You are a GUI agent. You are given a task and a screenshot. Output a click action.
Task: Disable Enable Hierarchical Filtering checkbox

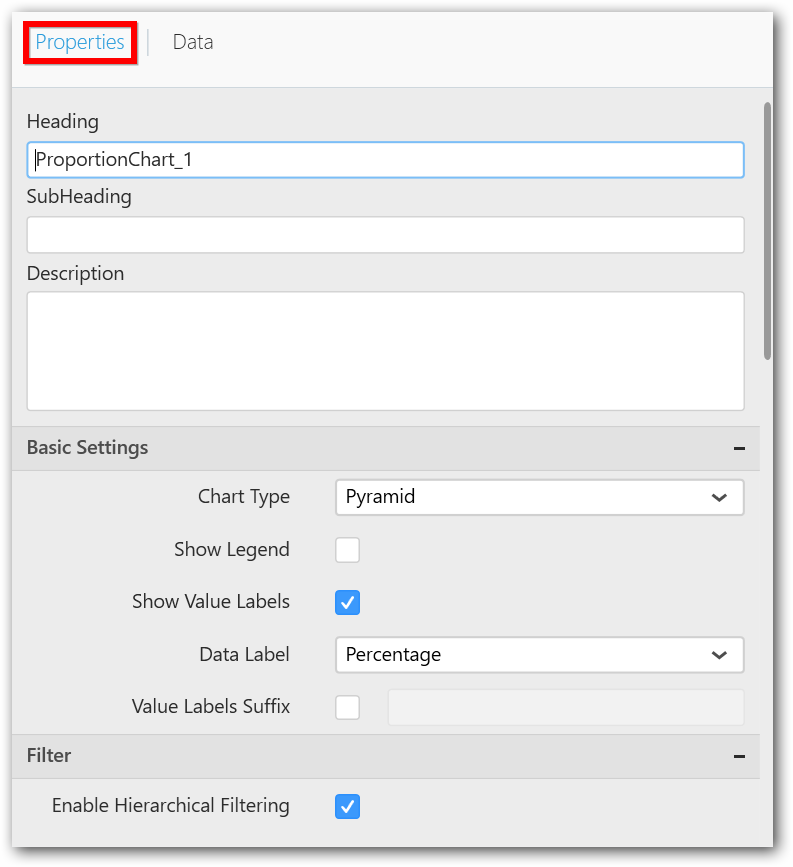click(x=347, y=806)
